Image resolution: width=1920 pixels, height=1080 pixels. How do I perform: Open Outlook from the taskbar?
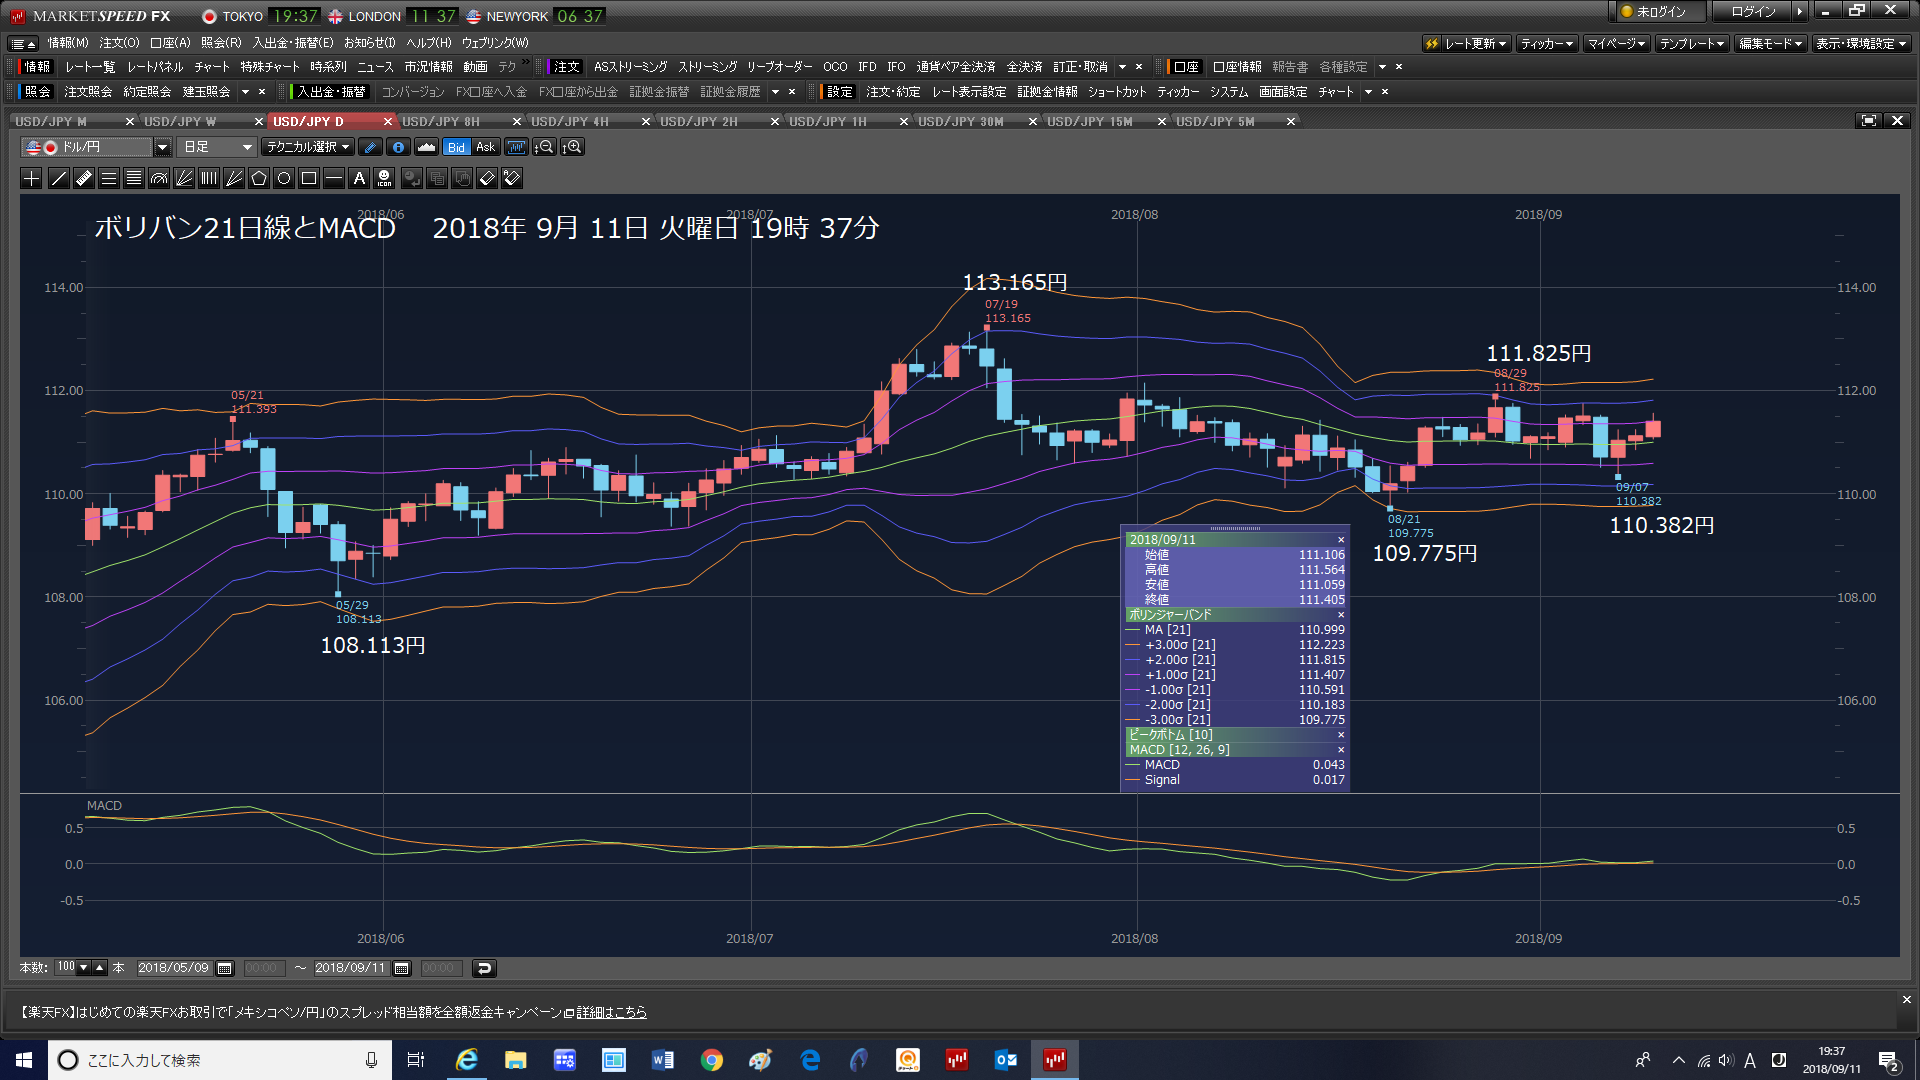tap(1006, 1060)
